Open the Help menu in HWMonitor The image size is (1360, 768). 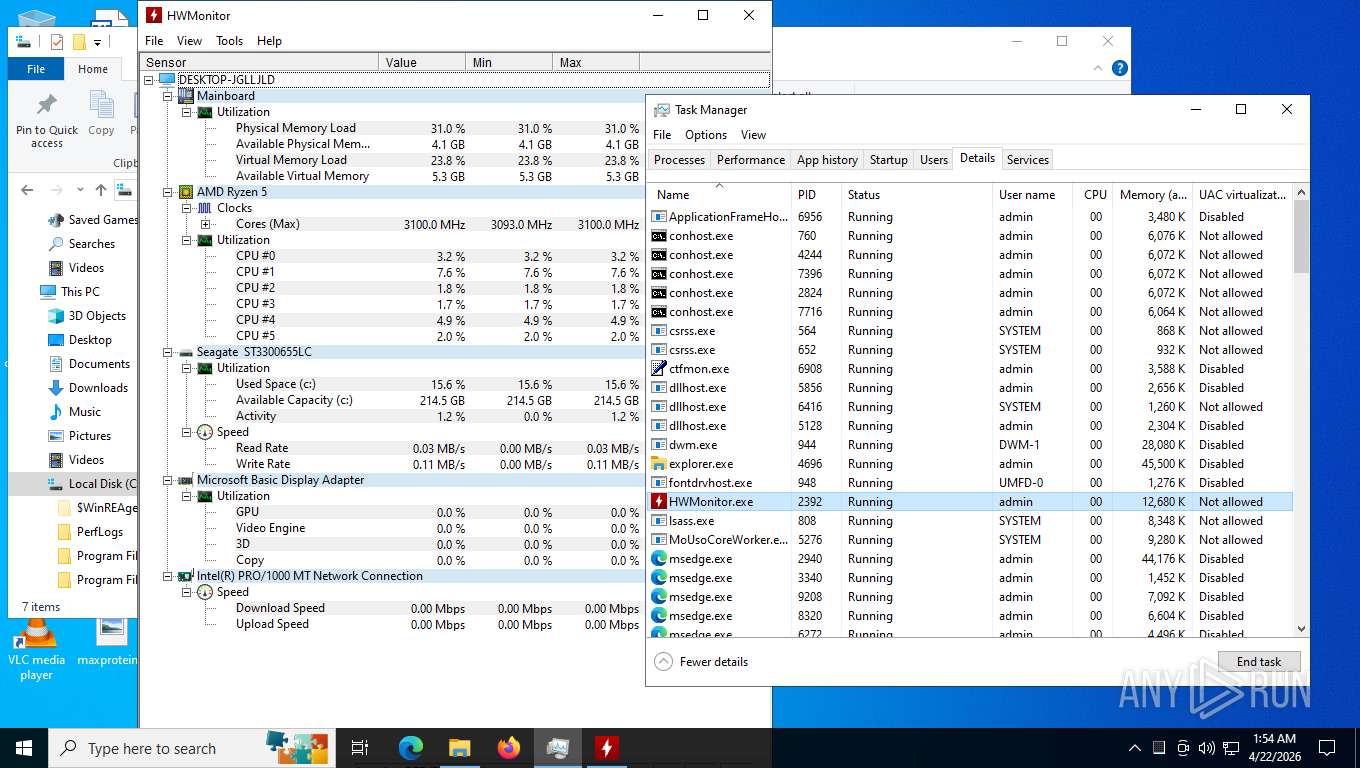(269, 41)
